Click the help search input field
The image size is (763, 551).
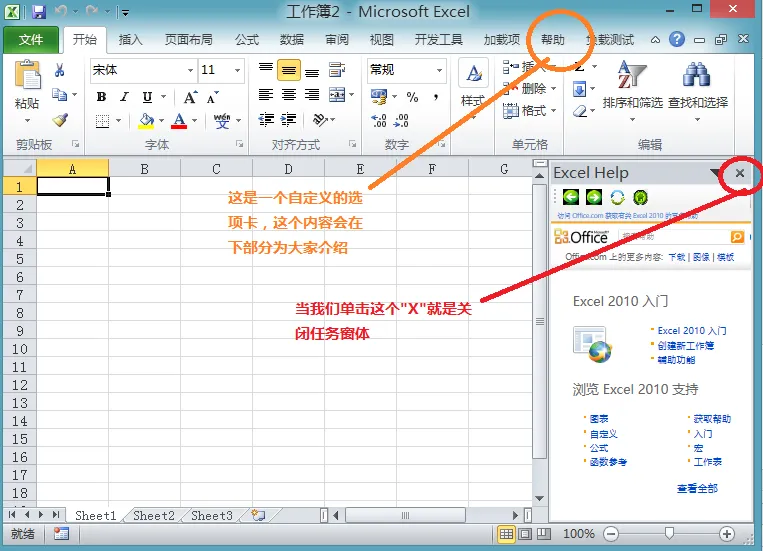coord(674,237)
